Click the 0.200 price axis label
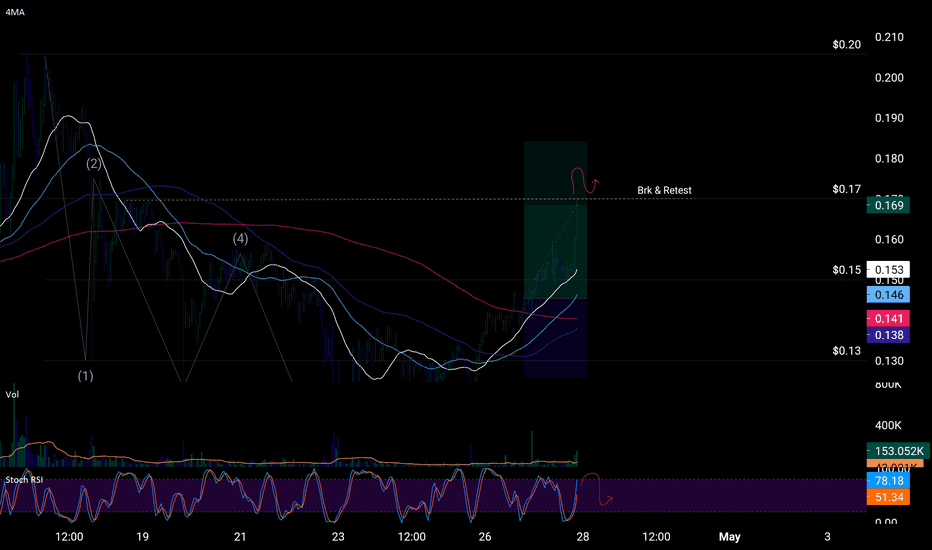Screen dimensions: 932x550 [889, 77]
